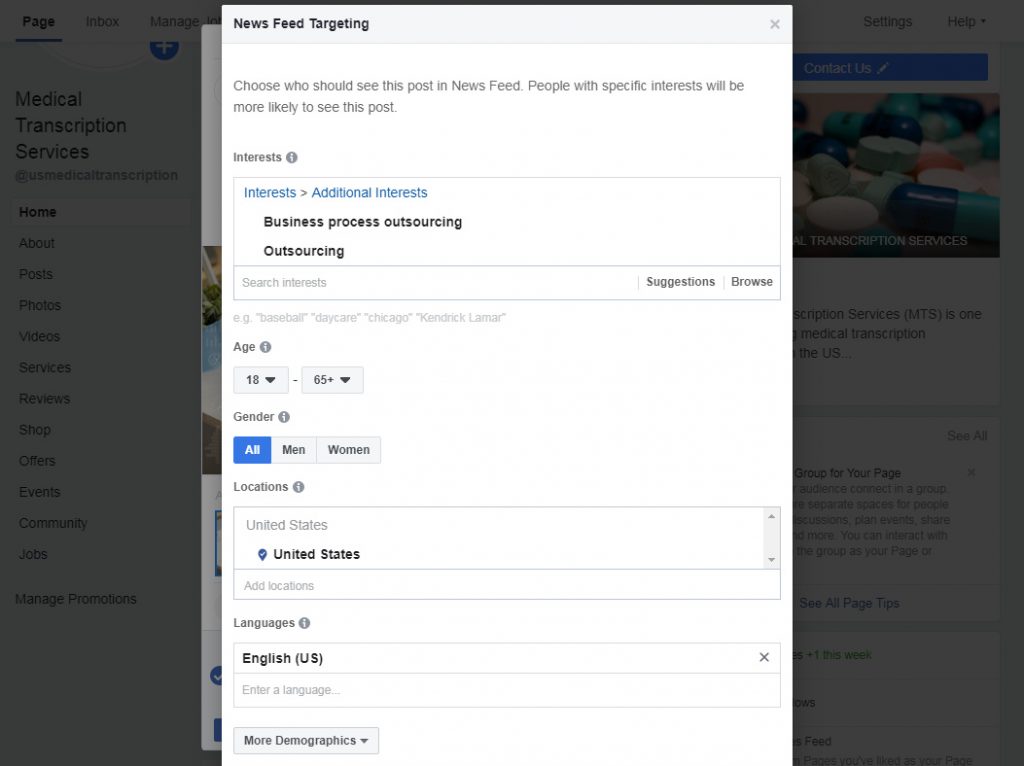Open Services in the page sidebar
1024x766 pixels.
click(x=44, y=368)
